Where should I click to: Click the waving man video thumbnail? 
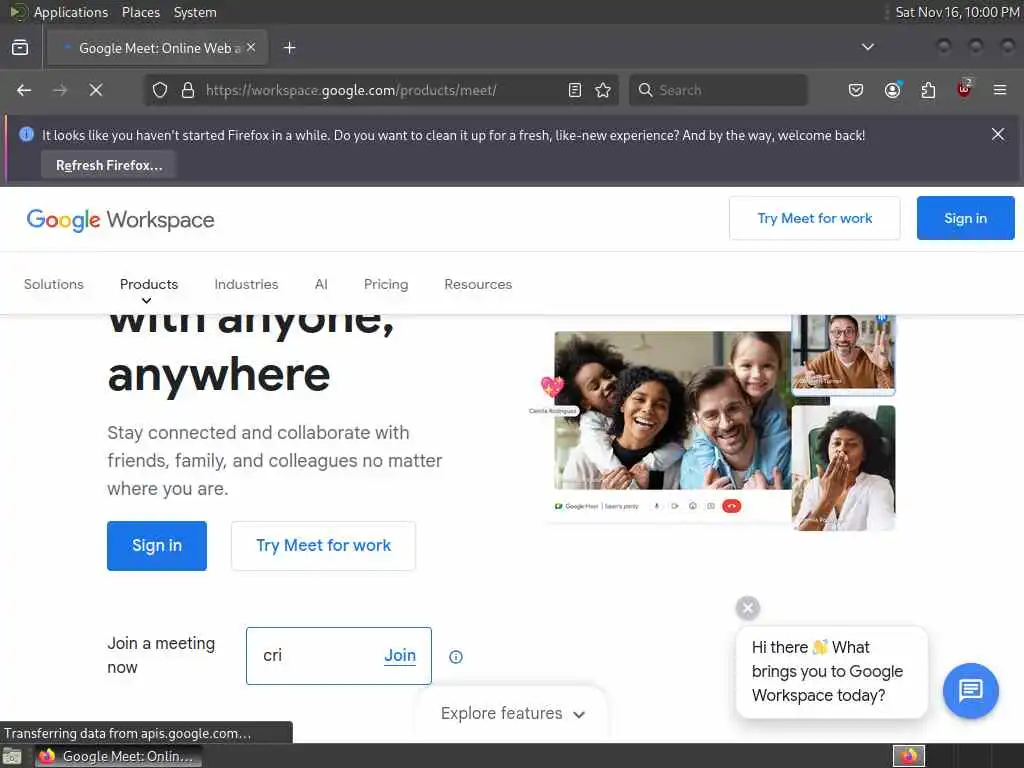click(x=843, y=354)
